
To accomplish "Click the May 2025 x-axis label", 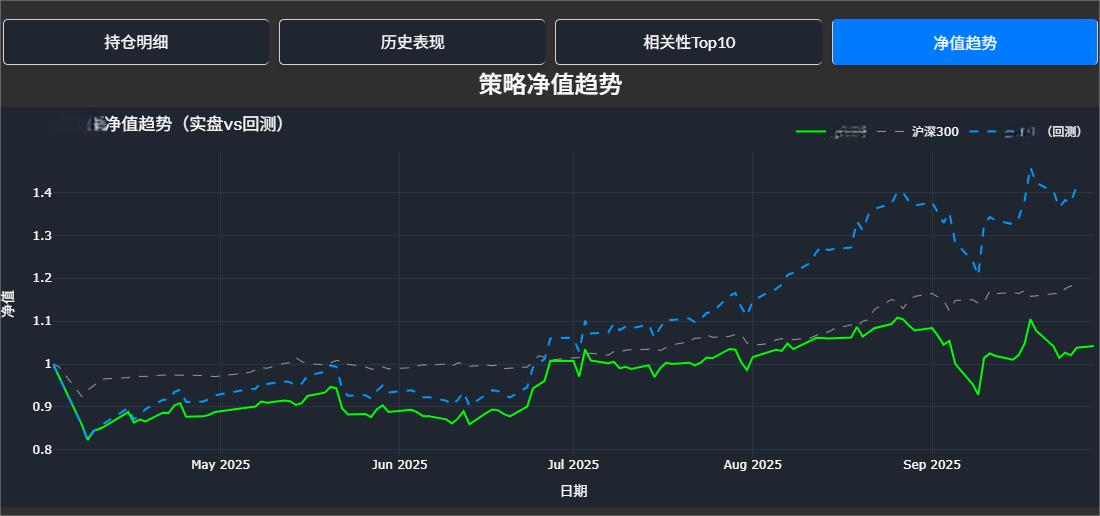I will 220,465.
